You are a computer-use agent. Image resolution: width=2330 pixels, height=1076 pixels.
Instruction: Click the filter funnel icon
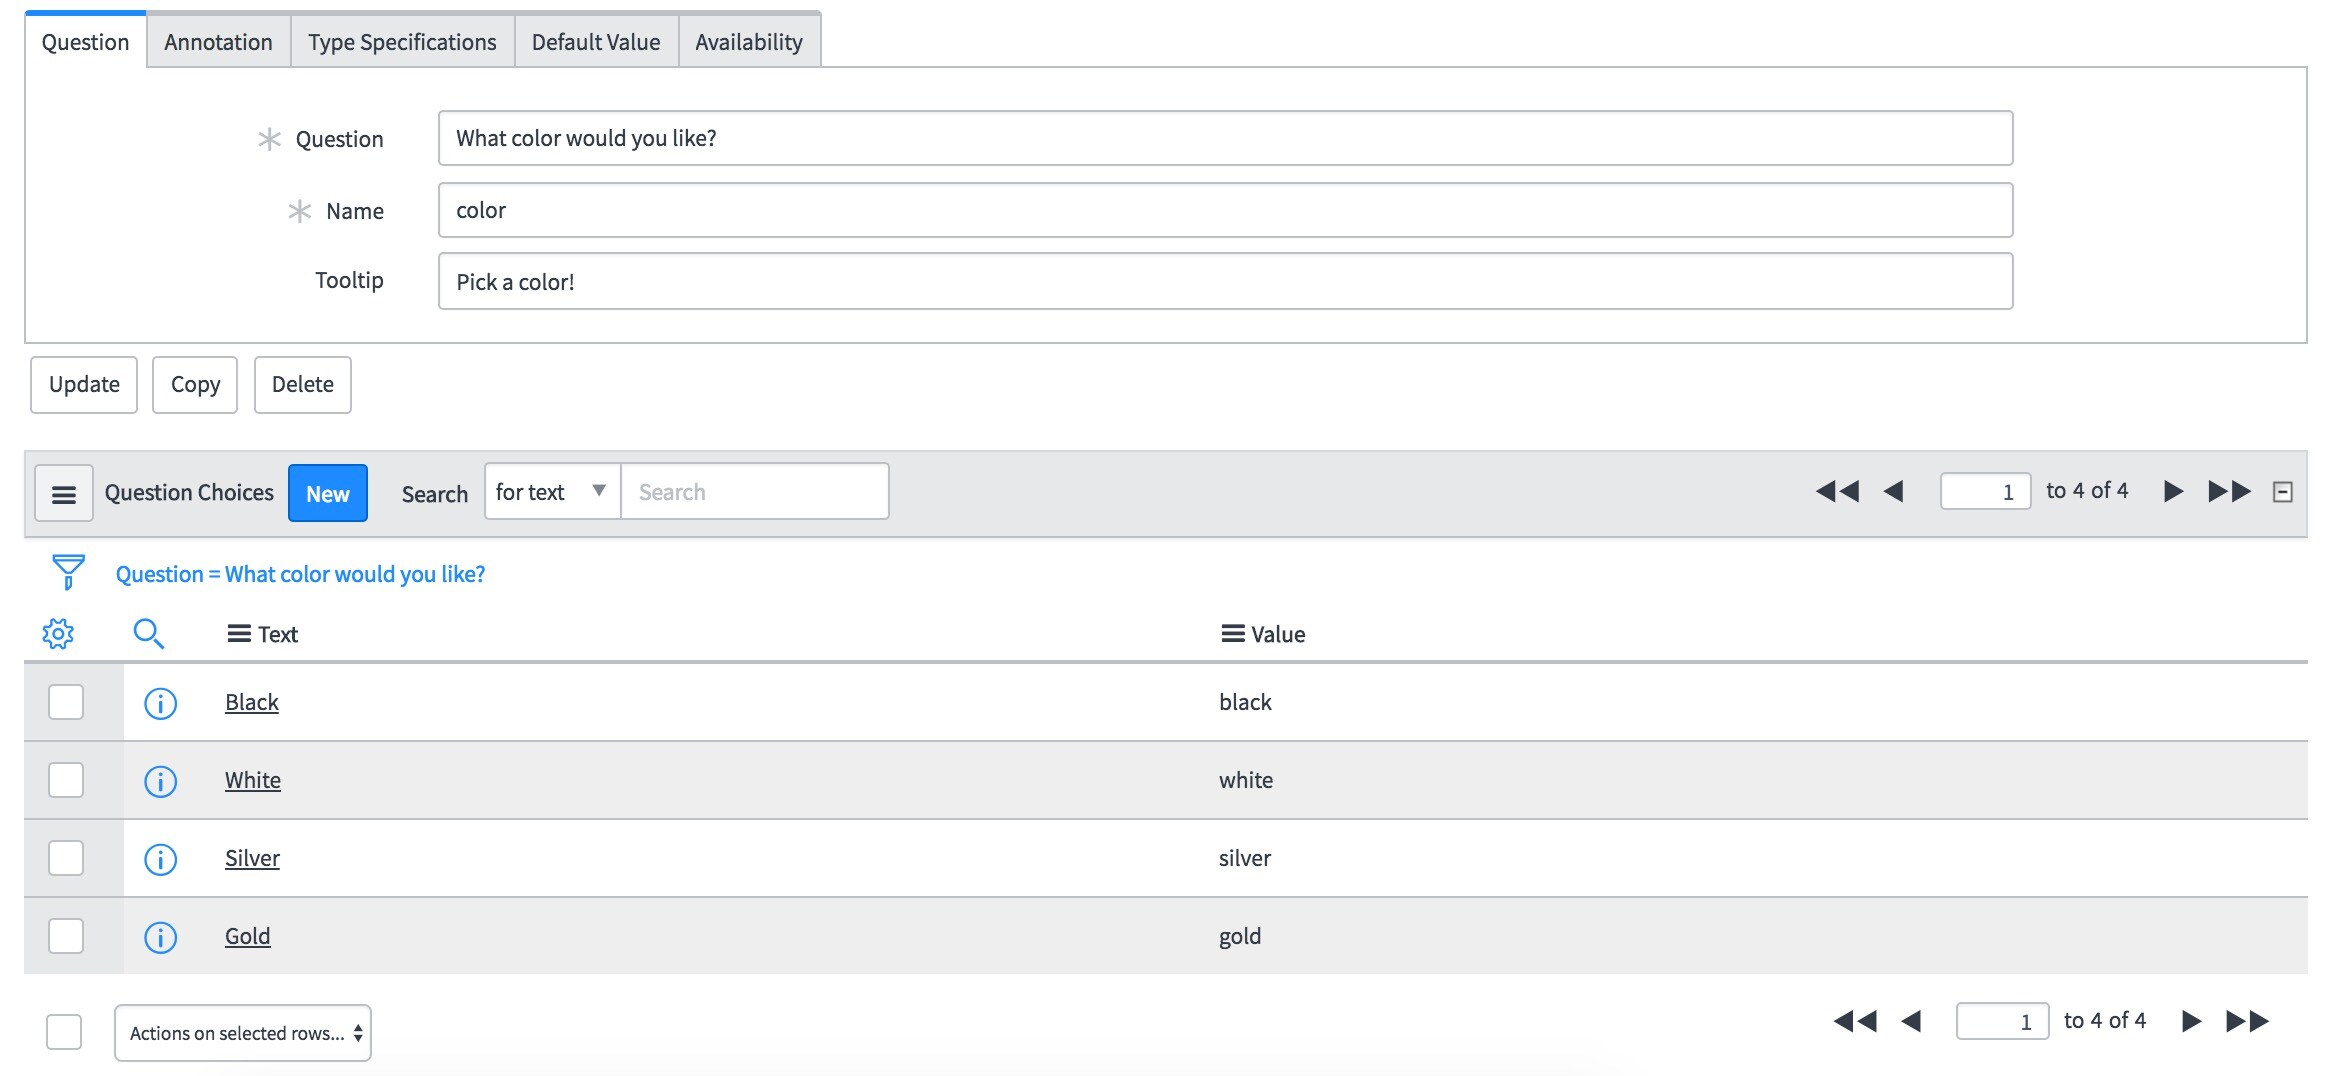[66, 572]
